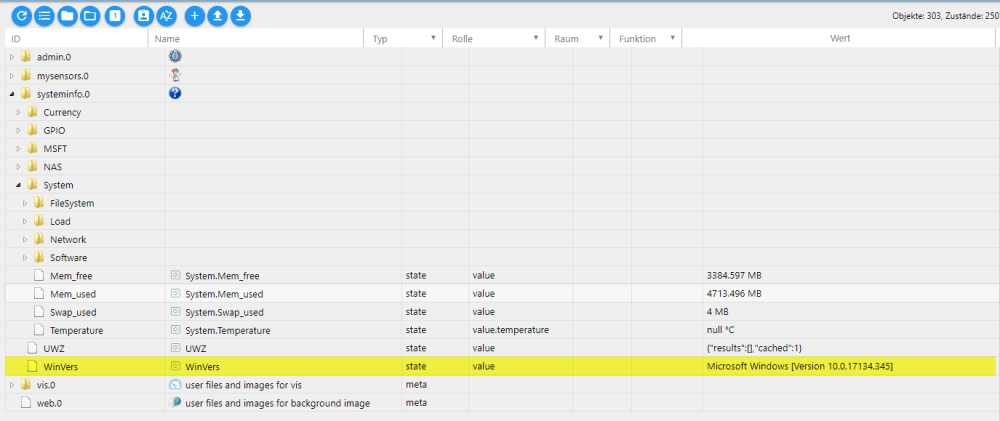Add a new object with plus icon
This screenshot has height=421, width=1000.
[x=195, y=16]
